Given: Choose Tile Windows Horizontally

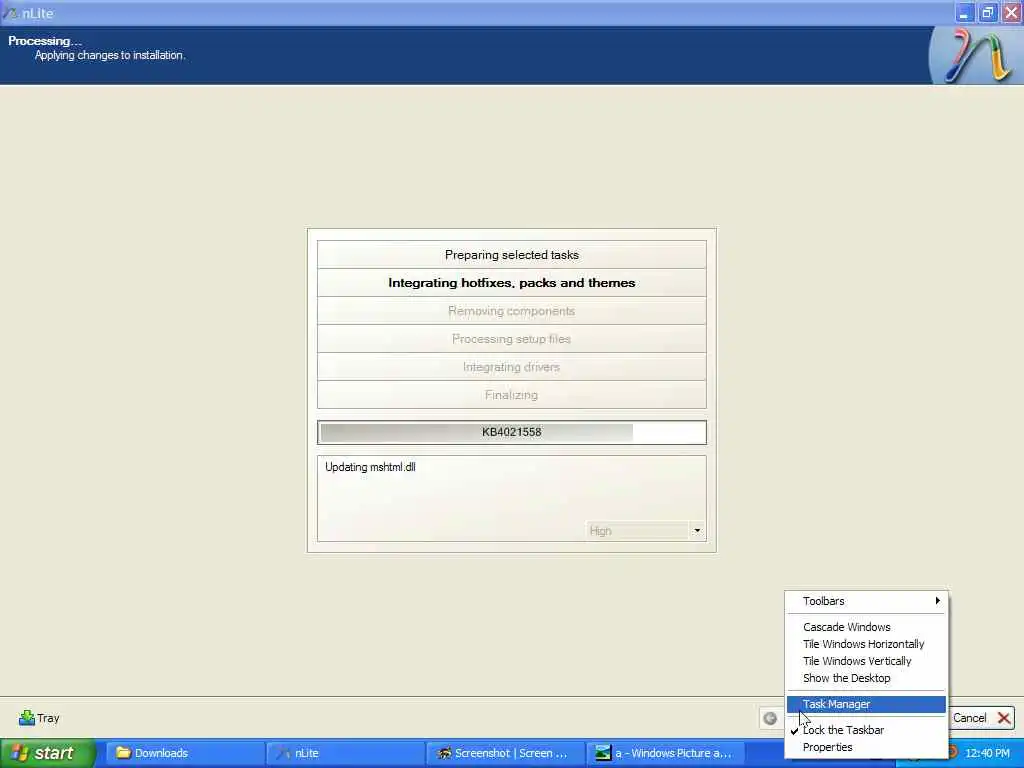Looking at the screenshot, I should tap(866, 644).
